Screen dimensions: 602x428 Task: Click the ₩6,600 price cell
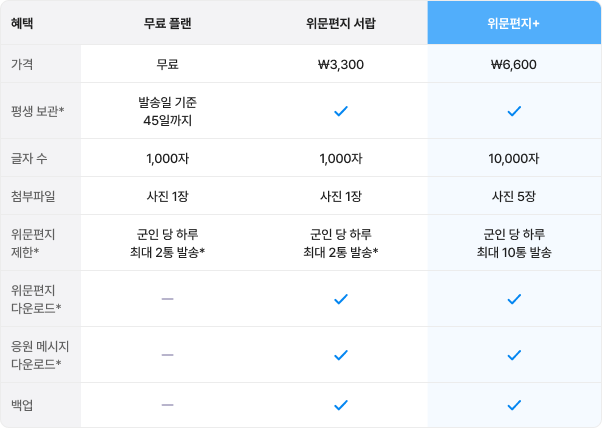(x=514, y=64)
